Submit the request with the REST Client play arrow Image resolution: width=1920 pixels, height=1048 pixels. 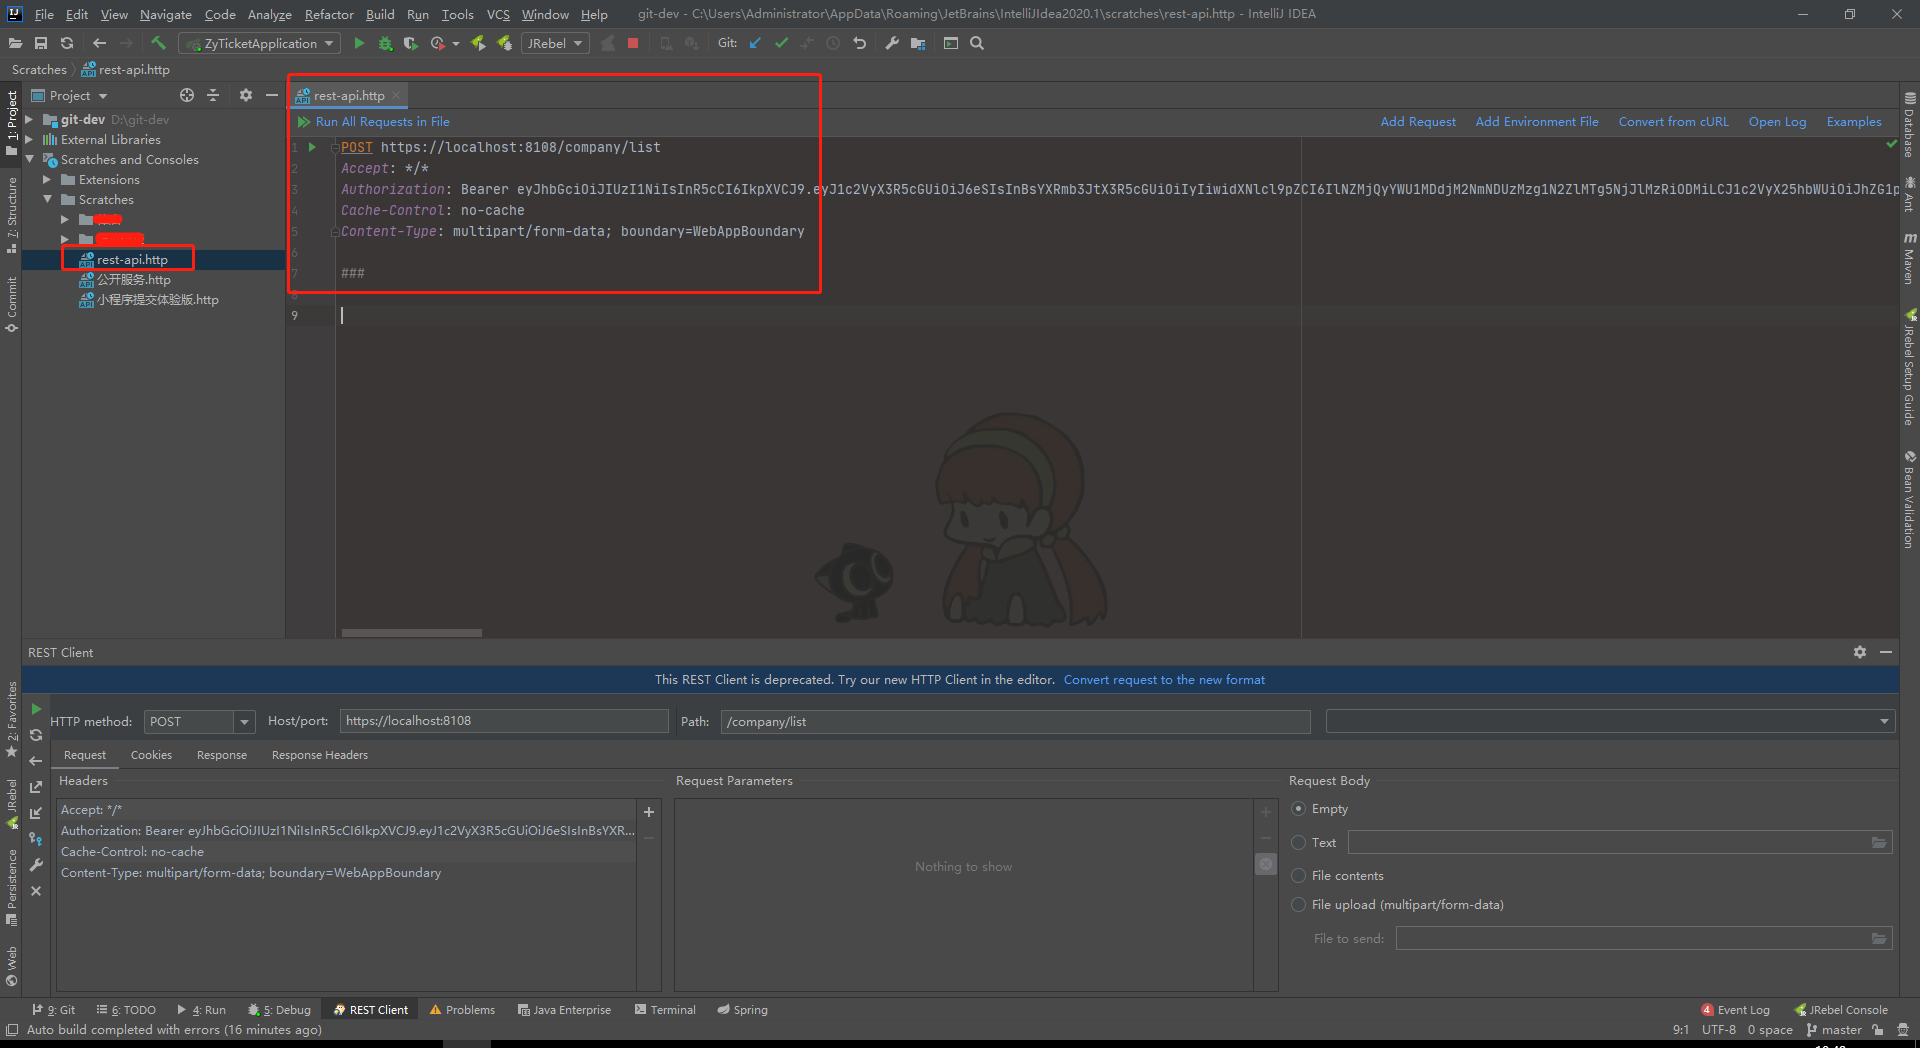pos(36,708)
